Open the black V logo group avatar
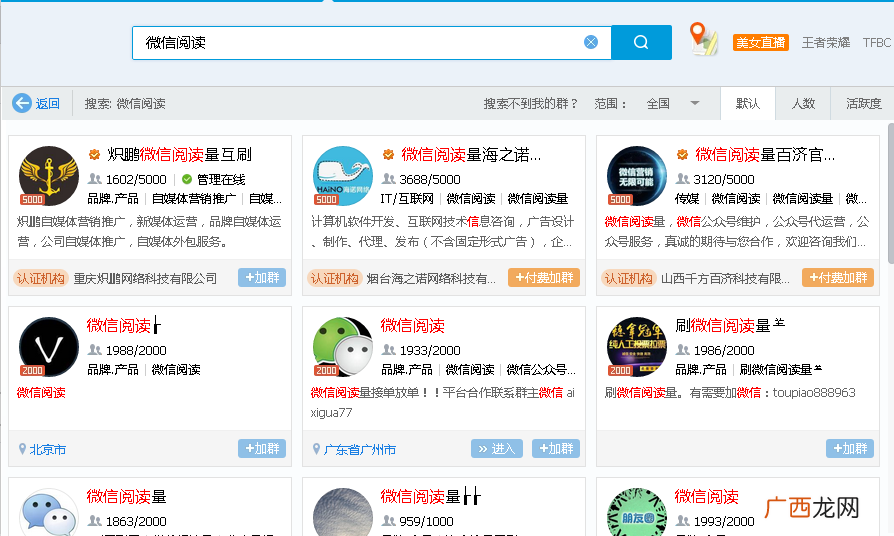Viewport: 894px width, 536px height. point(49,347)
